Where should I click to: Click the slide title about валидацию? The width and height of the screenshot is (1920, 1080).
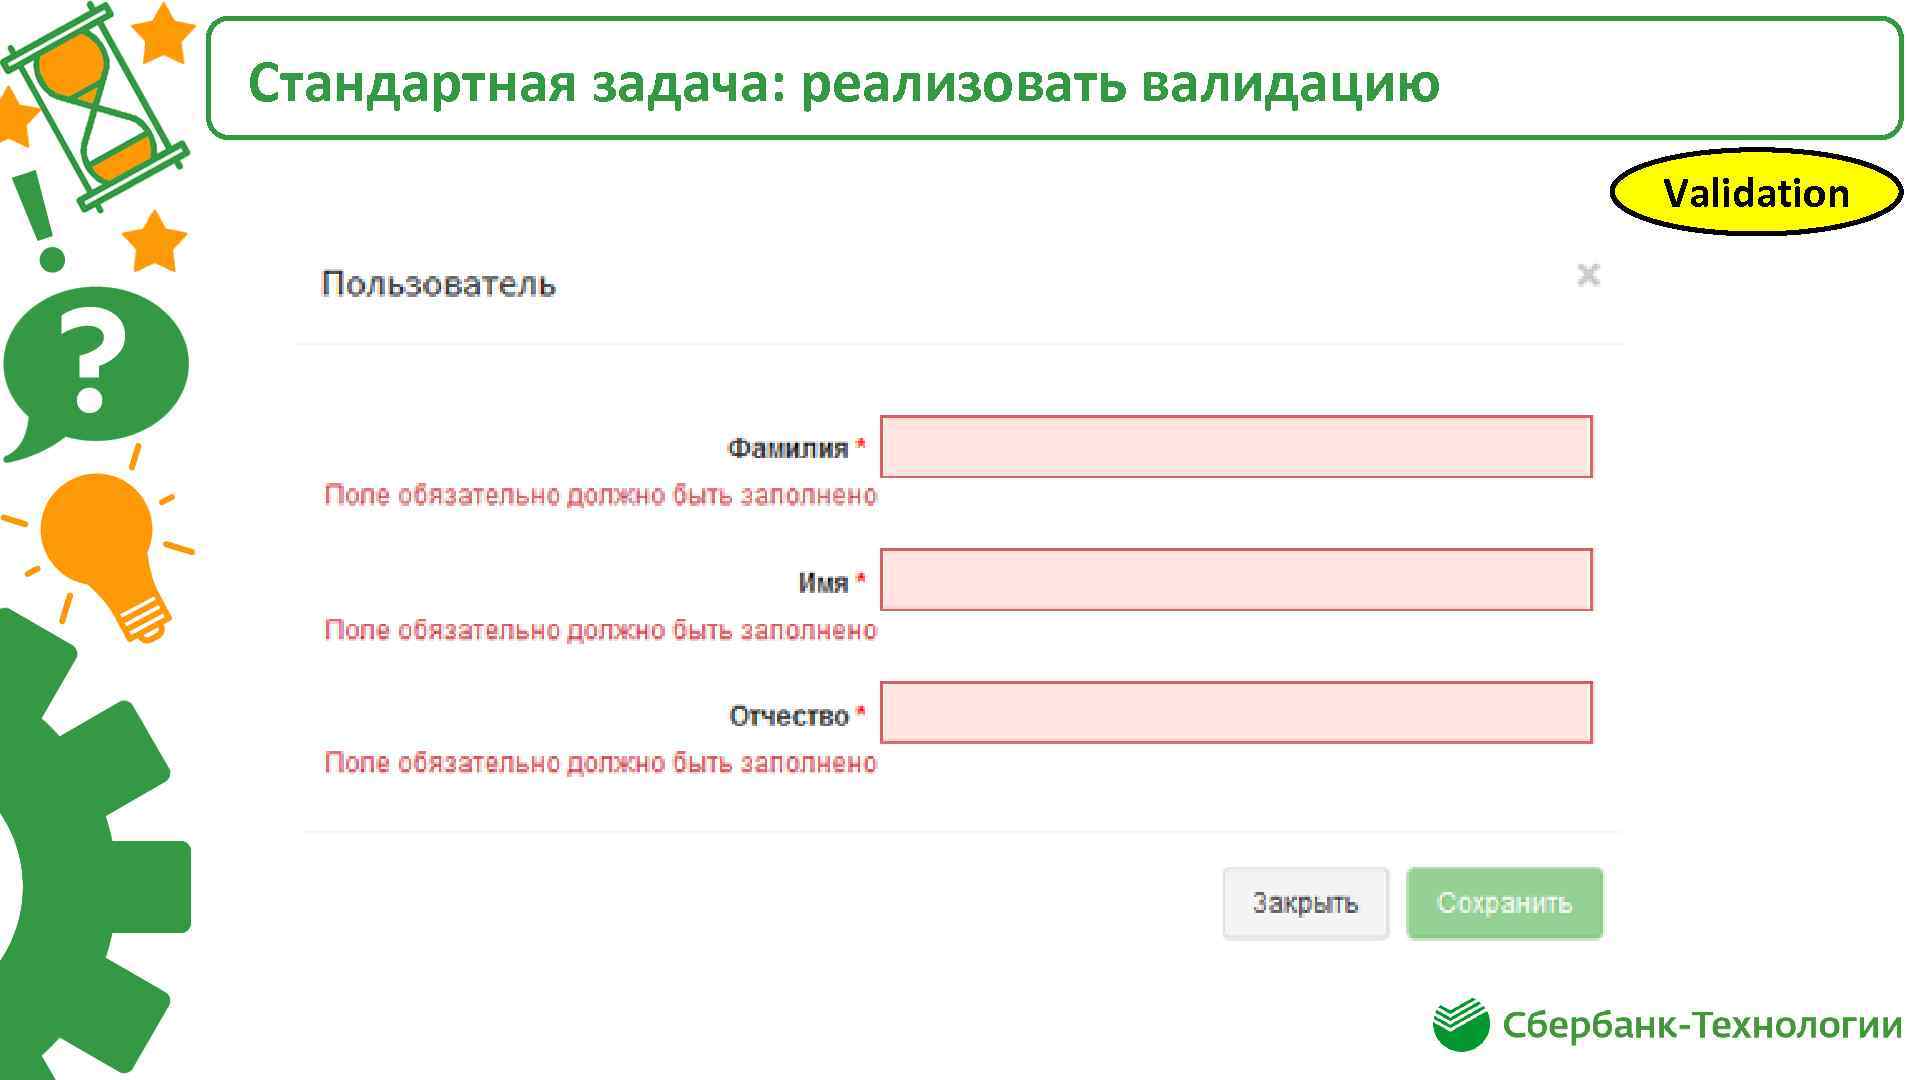(843, 82)
